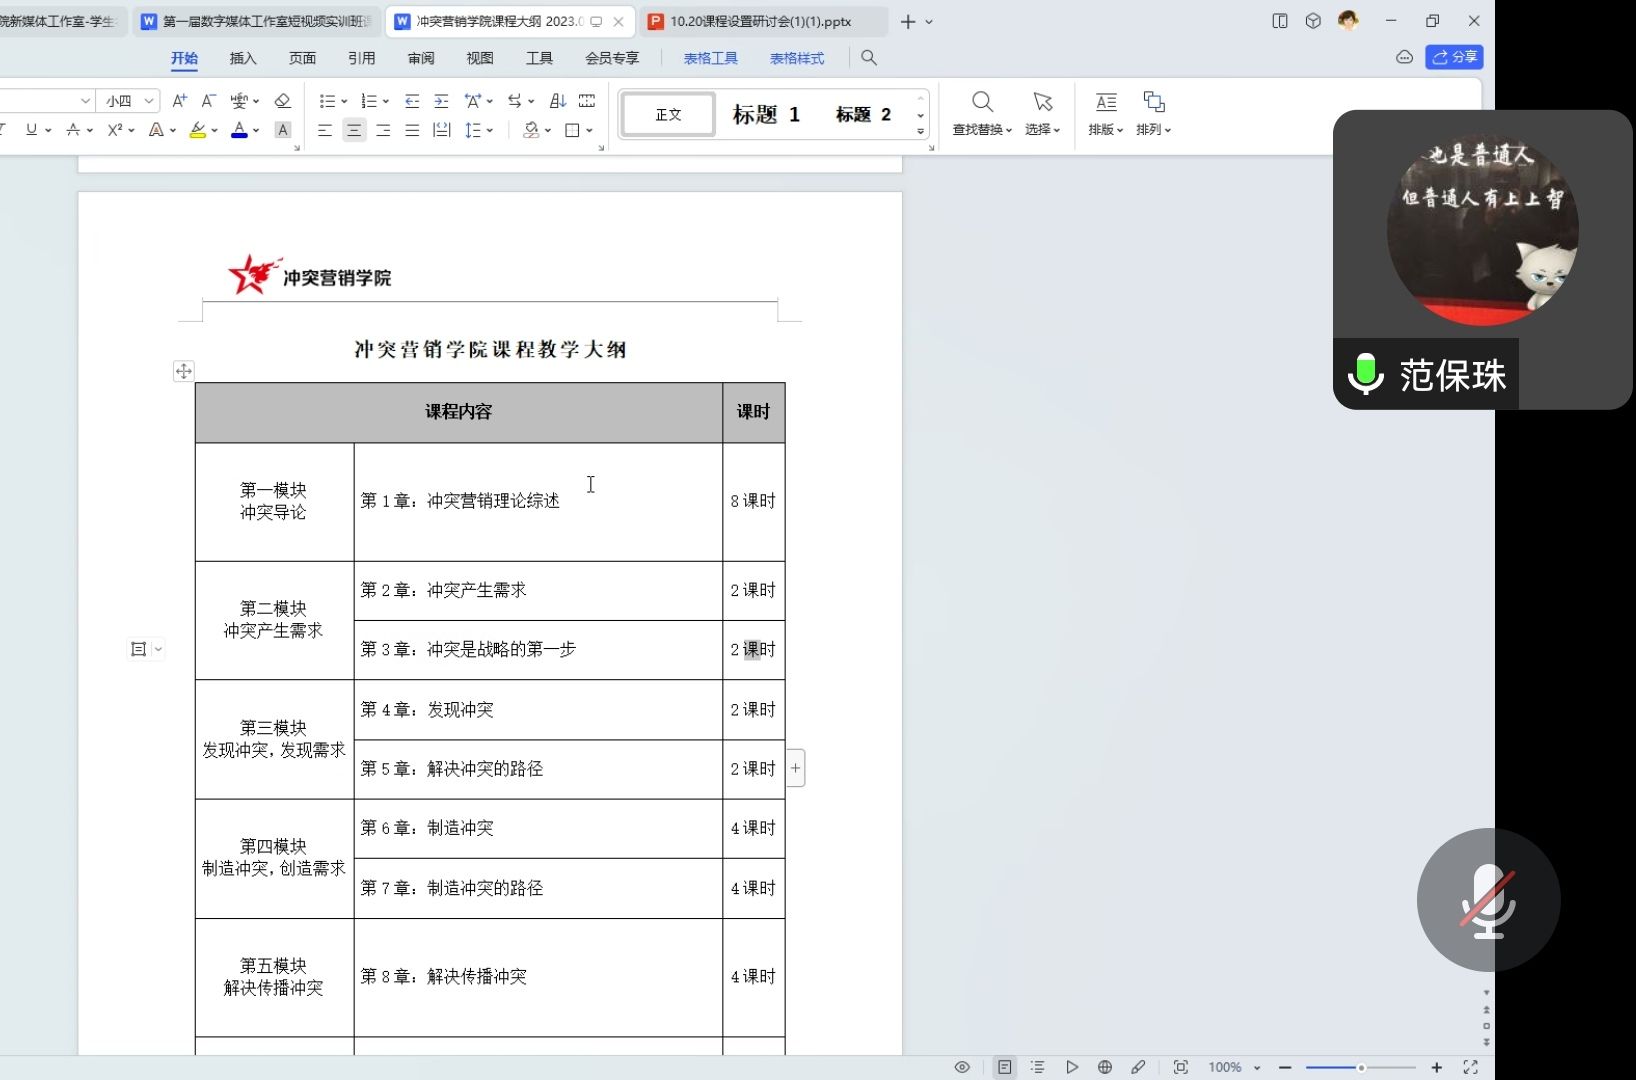Click the zoom slider in the status bar
Image resolution: width=1636 pixels, height=1080 pixels.
(1360, 1067)
